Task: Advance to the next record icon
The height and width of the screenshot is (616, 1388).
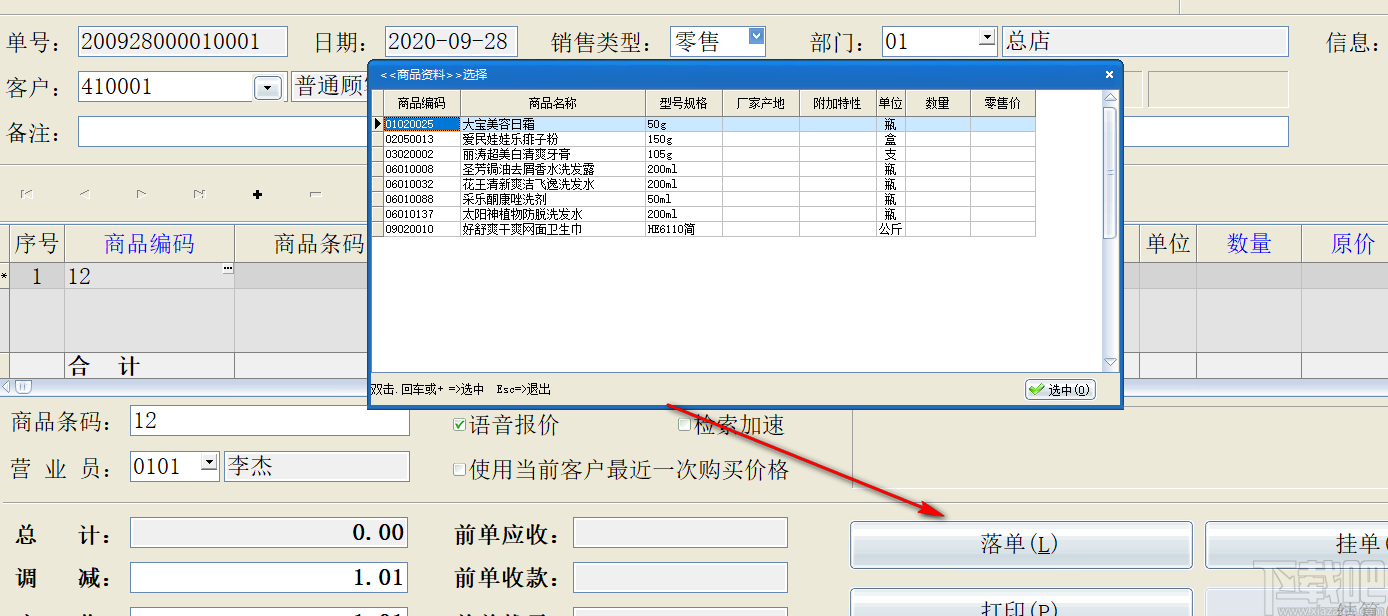Action: 142,195
